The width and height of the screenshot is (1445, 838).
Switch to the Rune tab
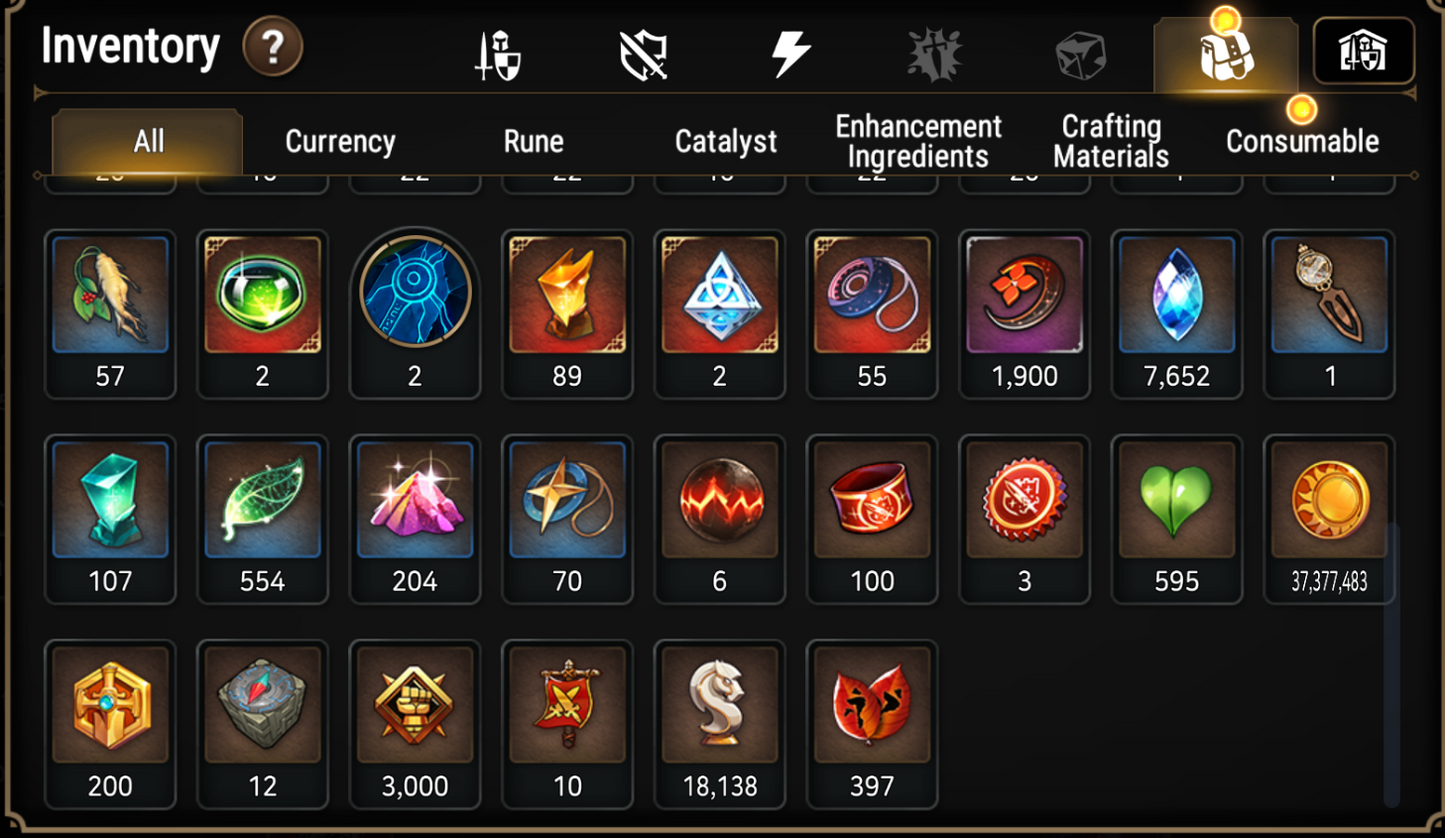point(533,142)
